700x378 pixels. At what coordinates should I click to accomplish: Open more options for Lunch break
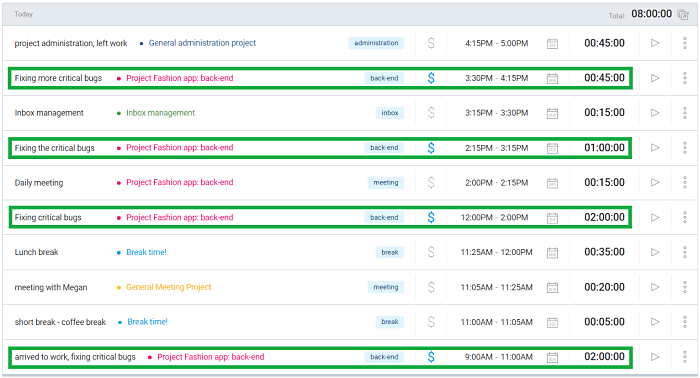pos(684,252)
